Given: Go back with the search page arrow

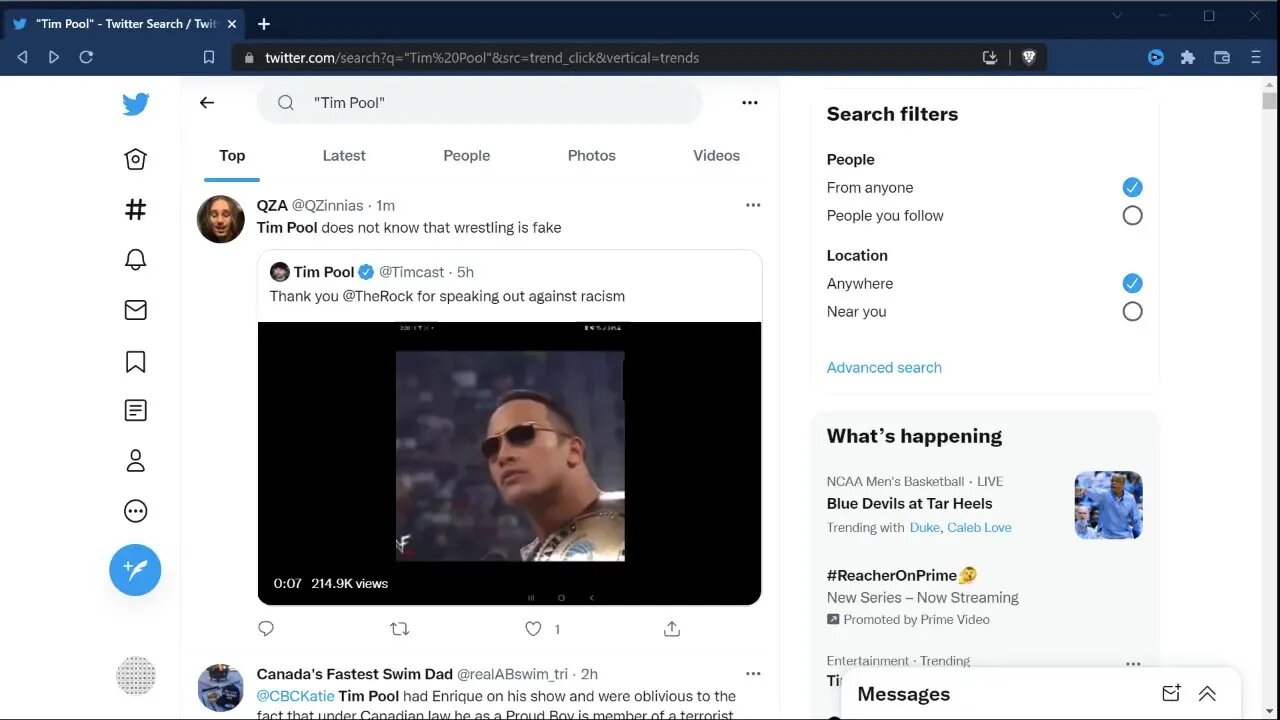Looking at the screenshot, I should [207, 102].
